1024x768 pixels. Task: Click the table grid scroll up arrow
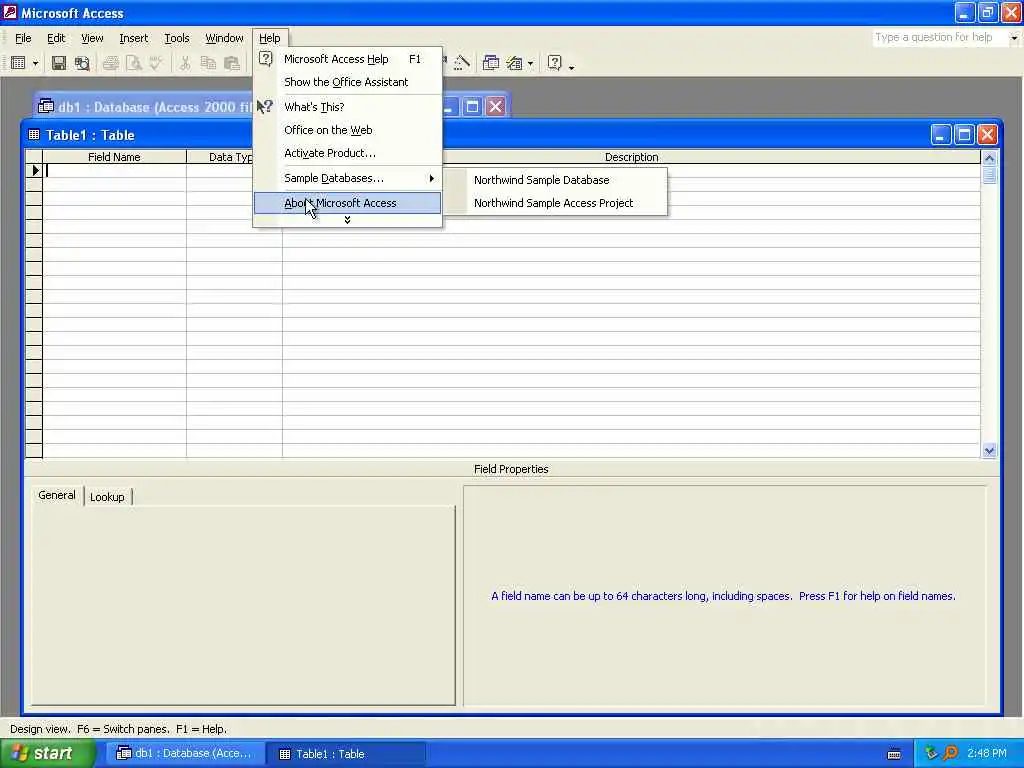(x=989, y=157)
